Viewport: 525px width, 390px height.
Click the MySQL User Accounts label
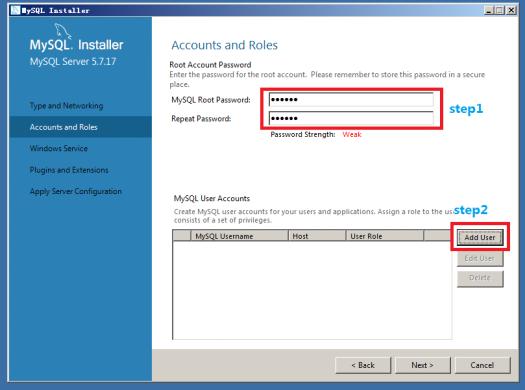tap(212, 199)
